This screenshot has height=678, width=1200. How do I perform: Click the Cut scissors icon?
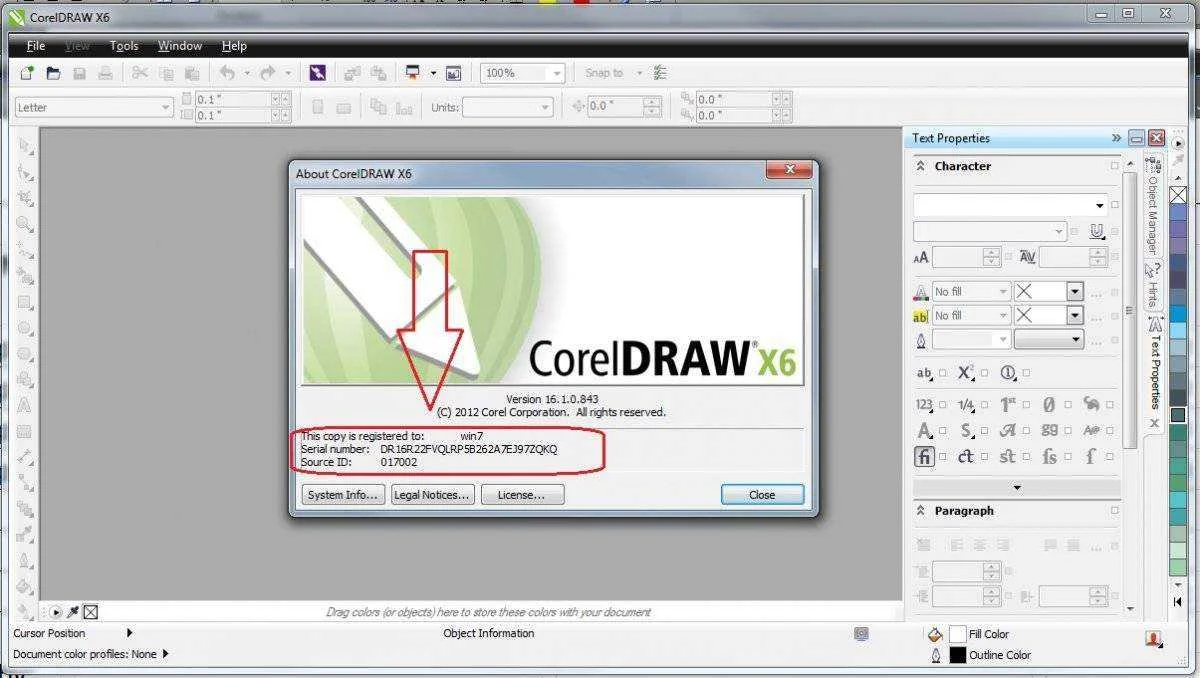[140, 73]
